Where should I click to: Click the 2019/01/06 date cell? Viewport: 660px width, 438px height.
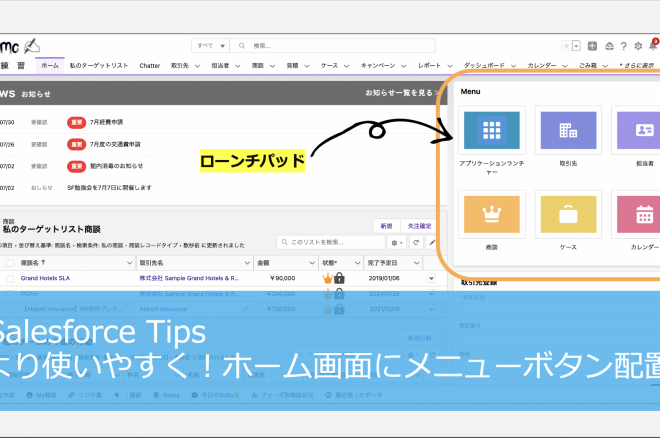384,278
